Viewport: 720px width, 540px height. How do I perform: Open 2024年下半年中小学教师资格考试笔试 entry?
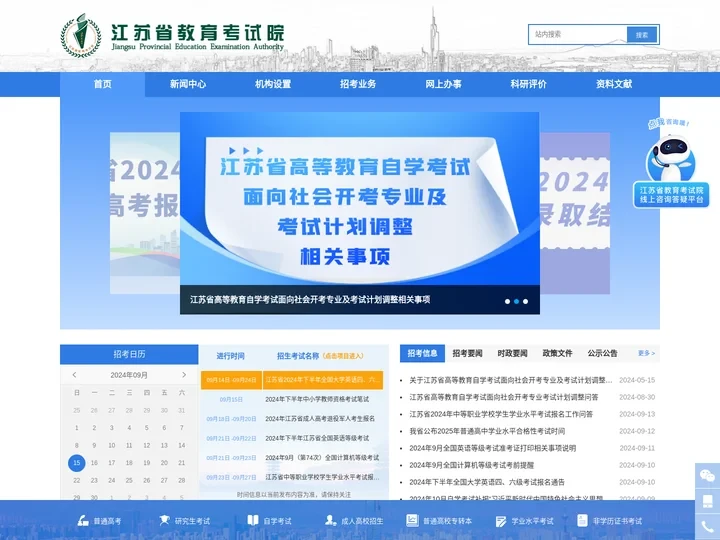click(317, 399)
